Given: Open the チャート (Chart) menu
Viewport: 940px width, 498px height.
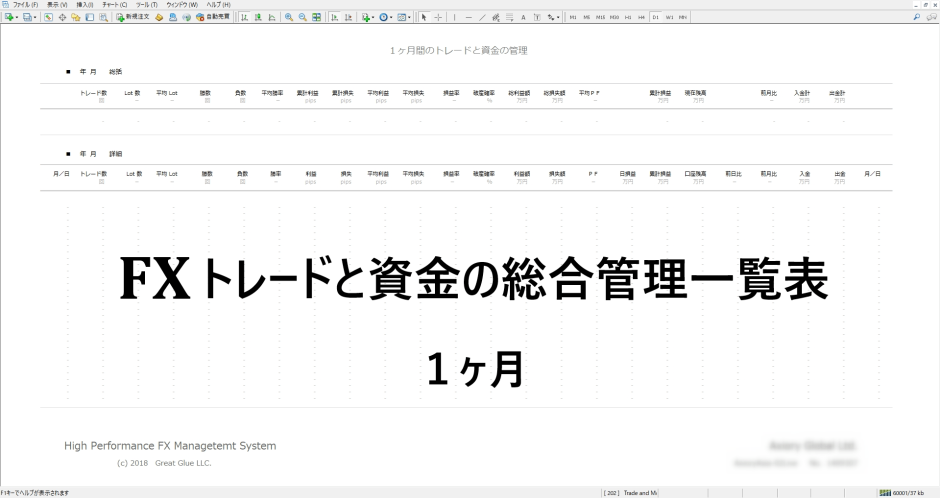Looking at the screenshot, I should pos(115,5).
